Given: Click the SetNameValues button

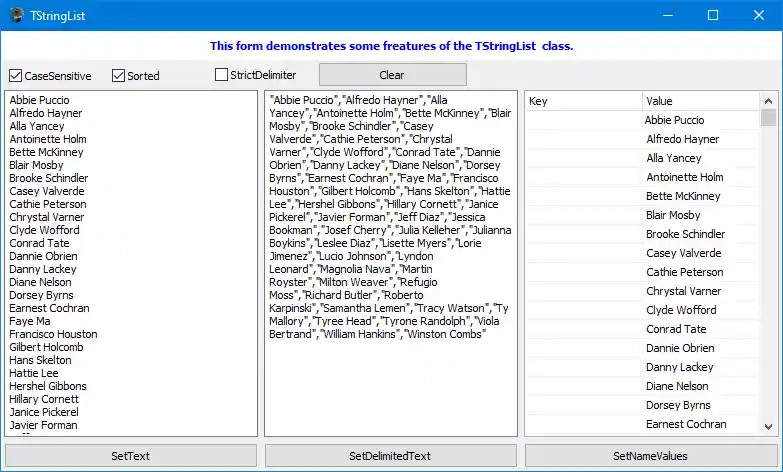Looking at the screenshot, I should click(651, 456).
